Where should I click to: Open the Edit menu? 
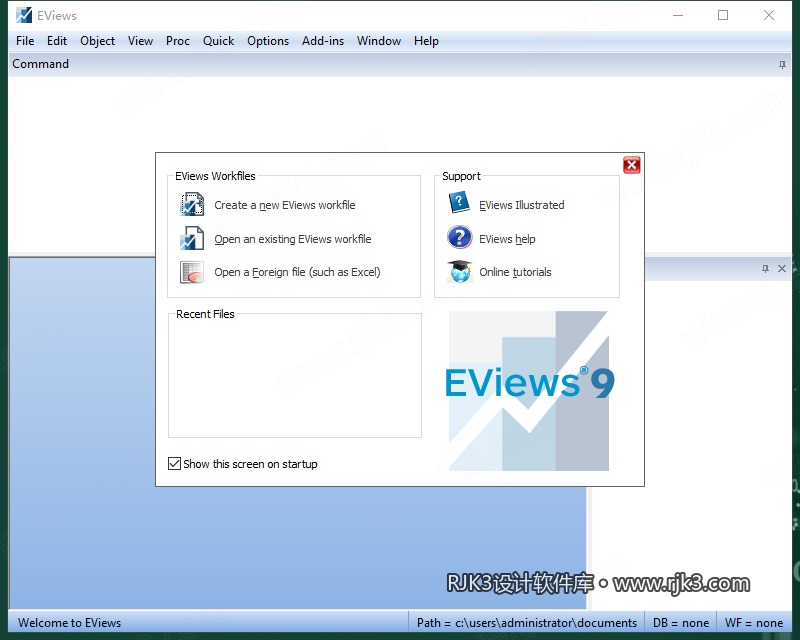[57, 41]
